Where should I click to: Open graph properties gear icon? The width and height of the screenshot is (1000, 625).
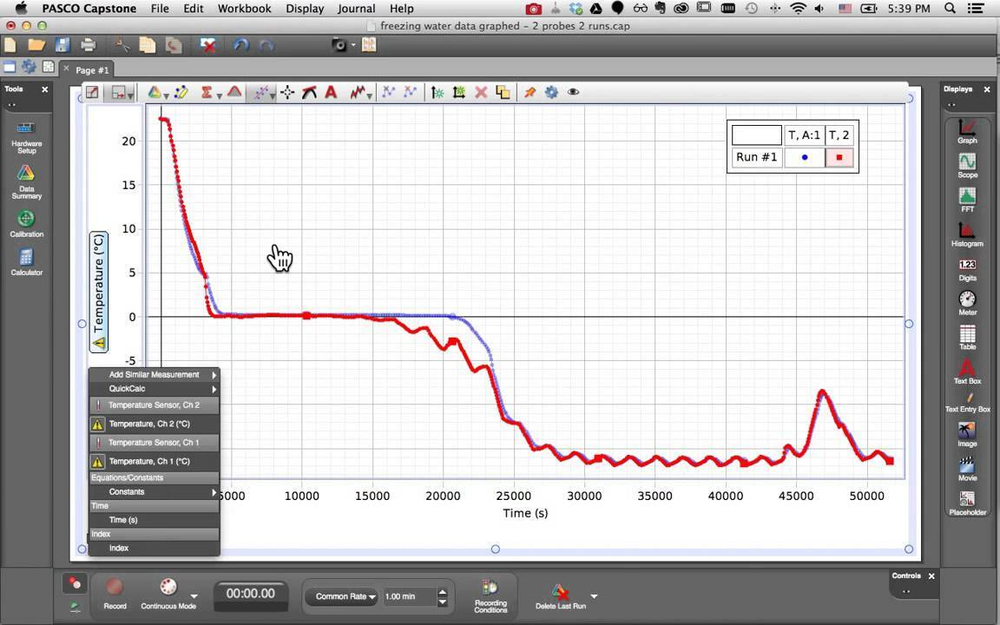point(551,92)
